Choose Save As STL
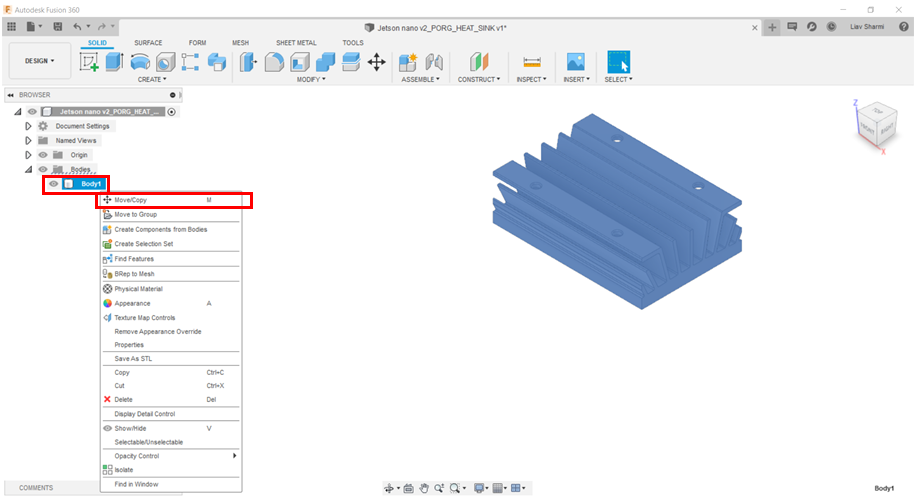Viewport: 917px width, 497px height. pyautogui.click(x=171, y=358)
